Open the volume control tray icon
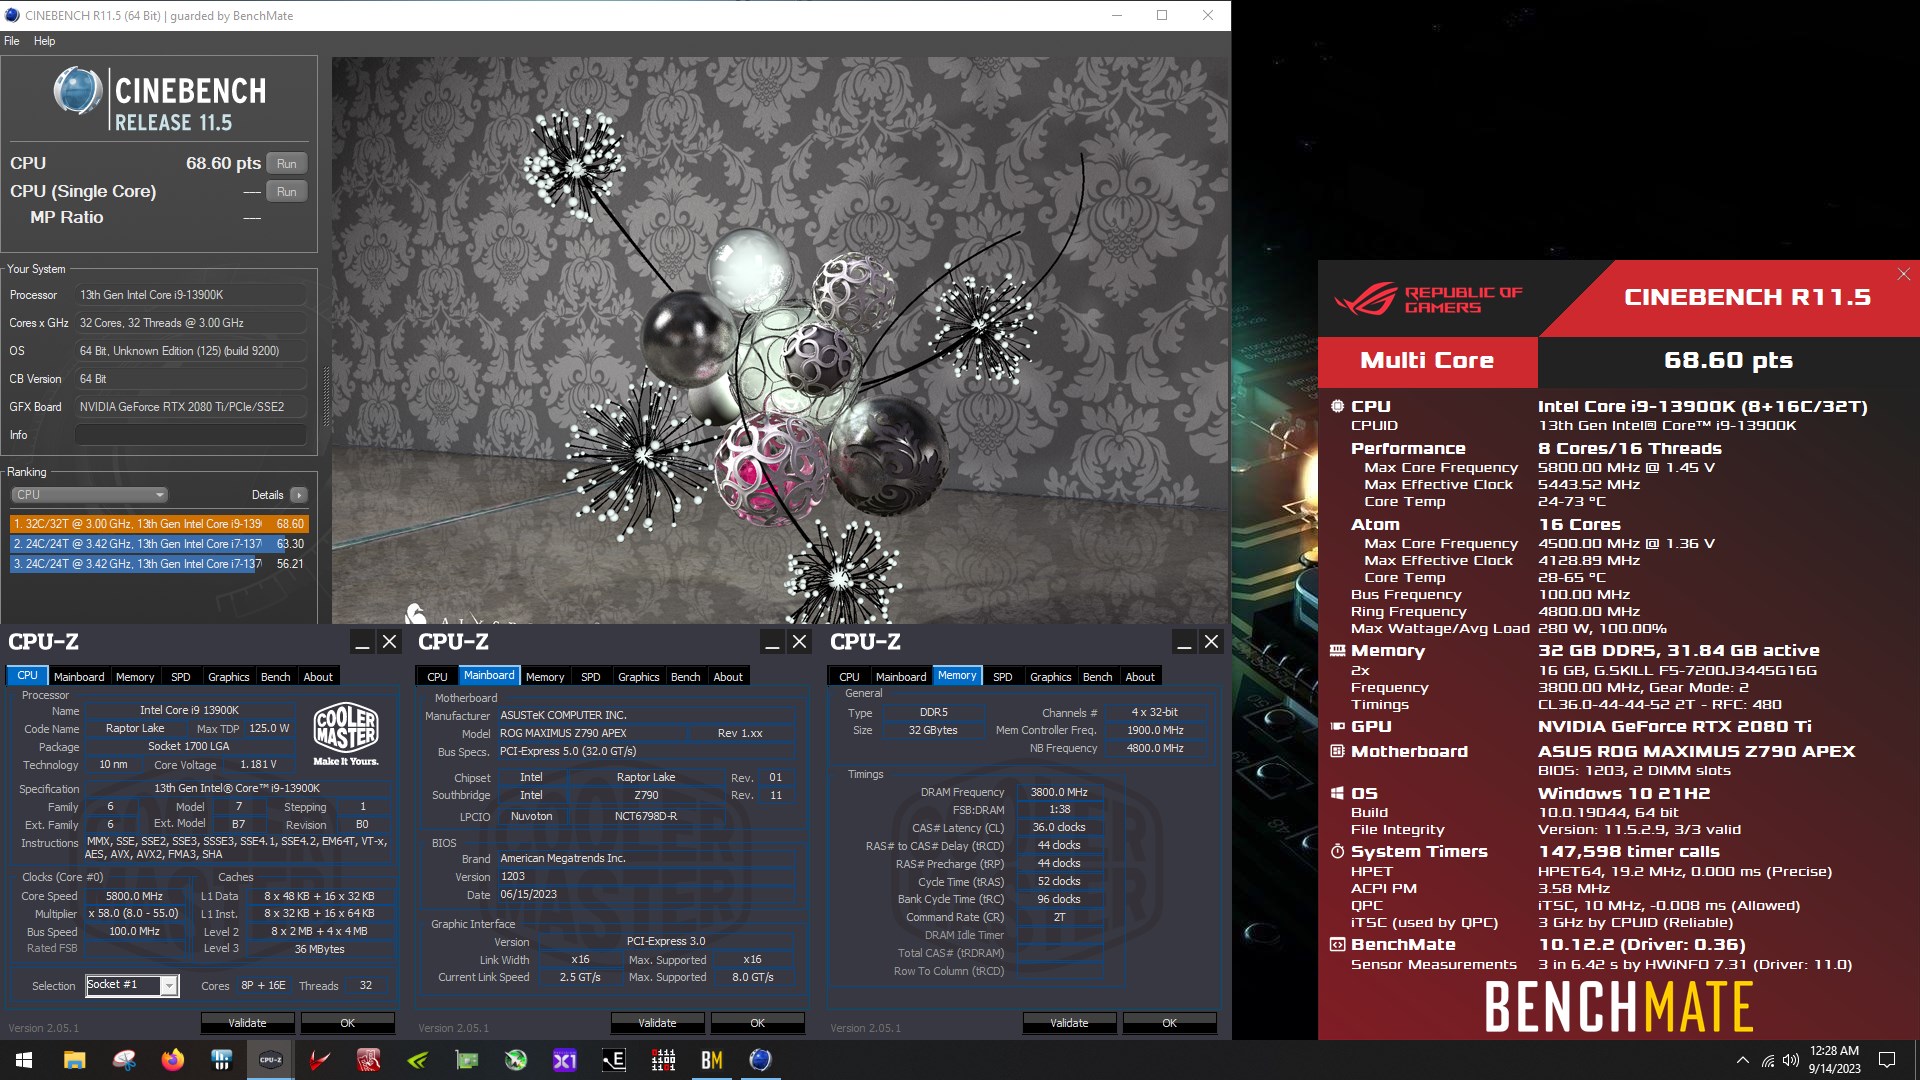This screenshot has height=1080, width=1920. [1790, 1060]
